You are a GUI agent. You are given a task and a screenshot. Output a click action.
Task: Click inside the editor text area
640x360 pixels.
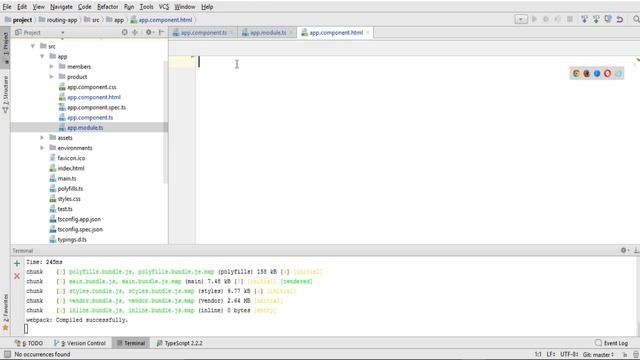(416, 151)
